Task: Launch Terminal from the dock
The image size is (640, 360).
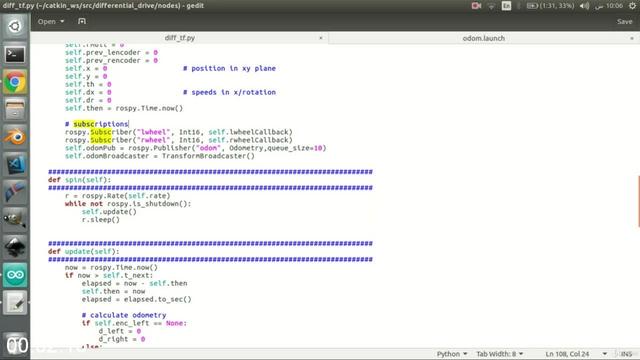Action: (x=15, y=54)
